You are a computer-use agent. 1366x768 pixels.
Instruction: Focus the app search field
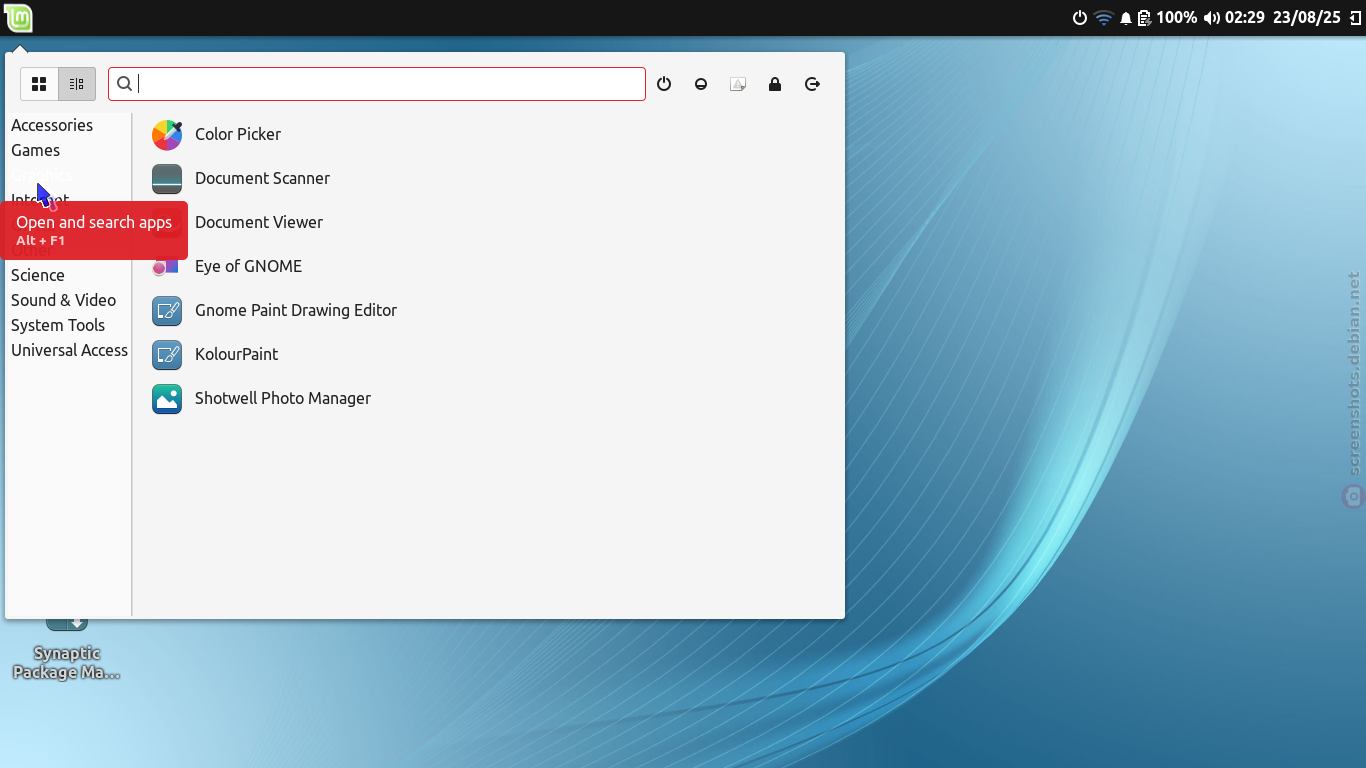pyautogui.click(x=377, y=84)
